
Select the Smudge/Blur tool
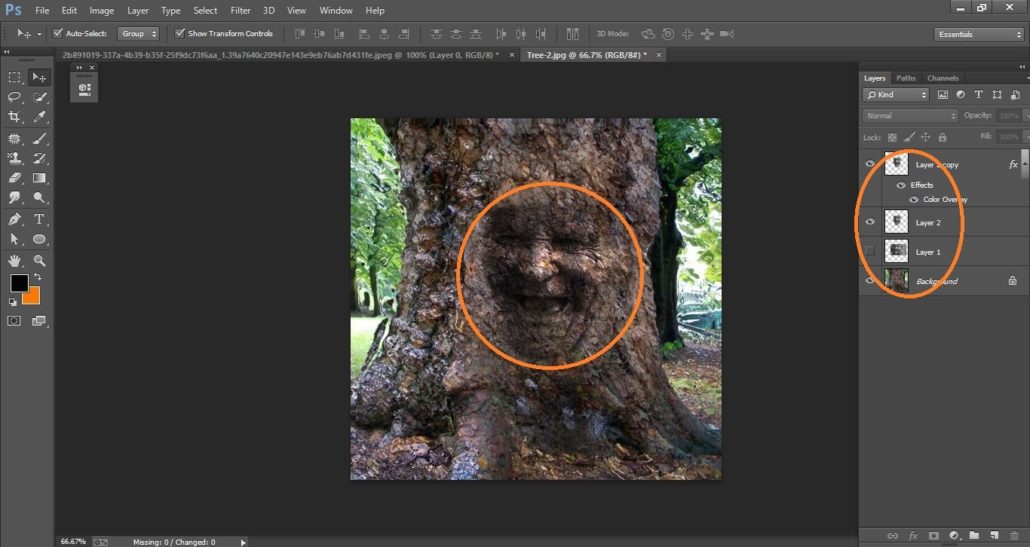(14, 198)
